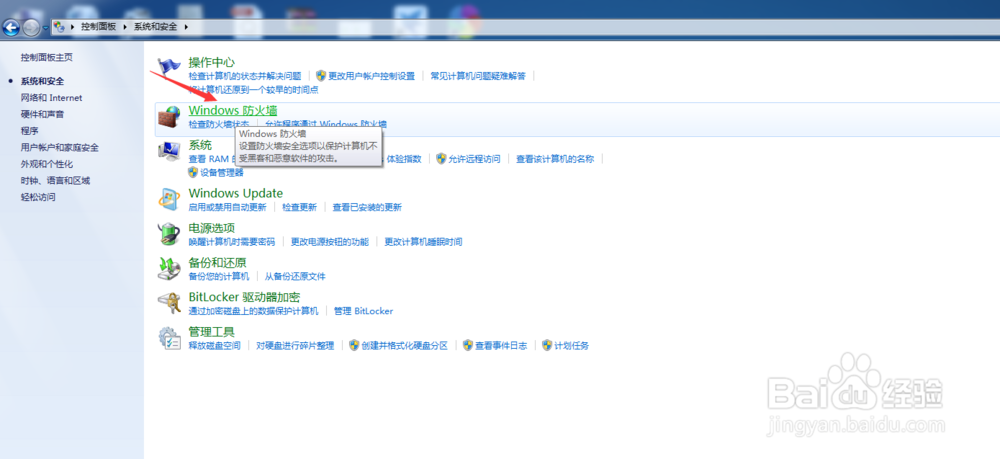Screen dimensions: 1000x459
Task: Select 系统和安全 breadcrumb in address bar
Action: [x=156, y=27]
